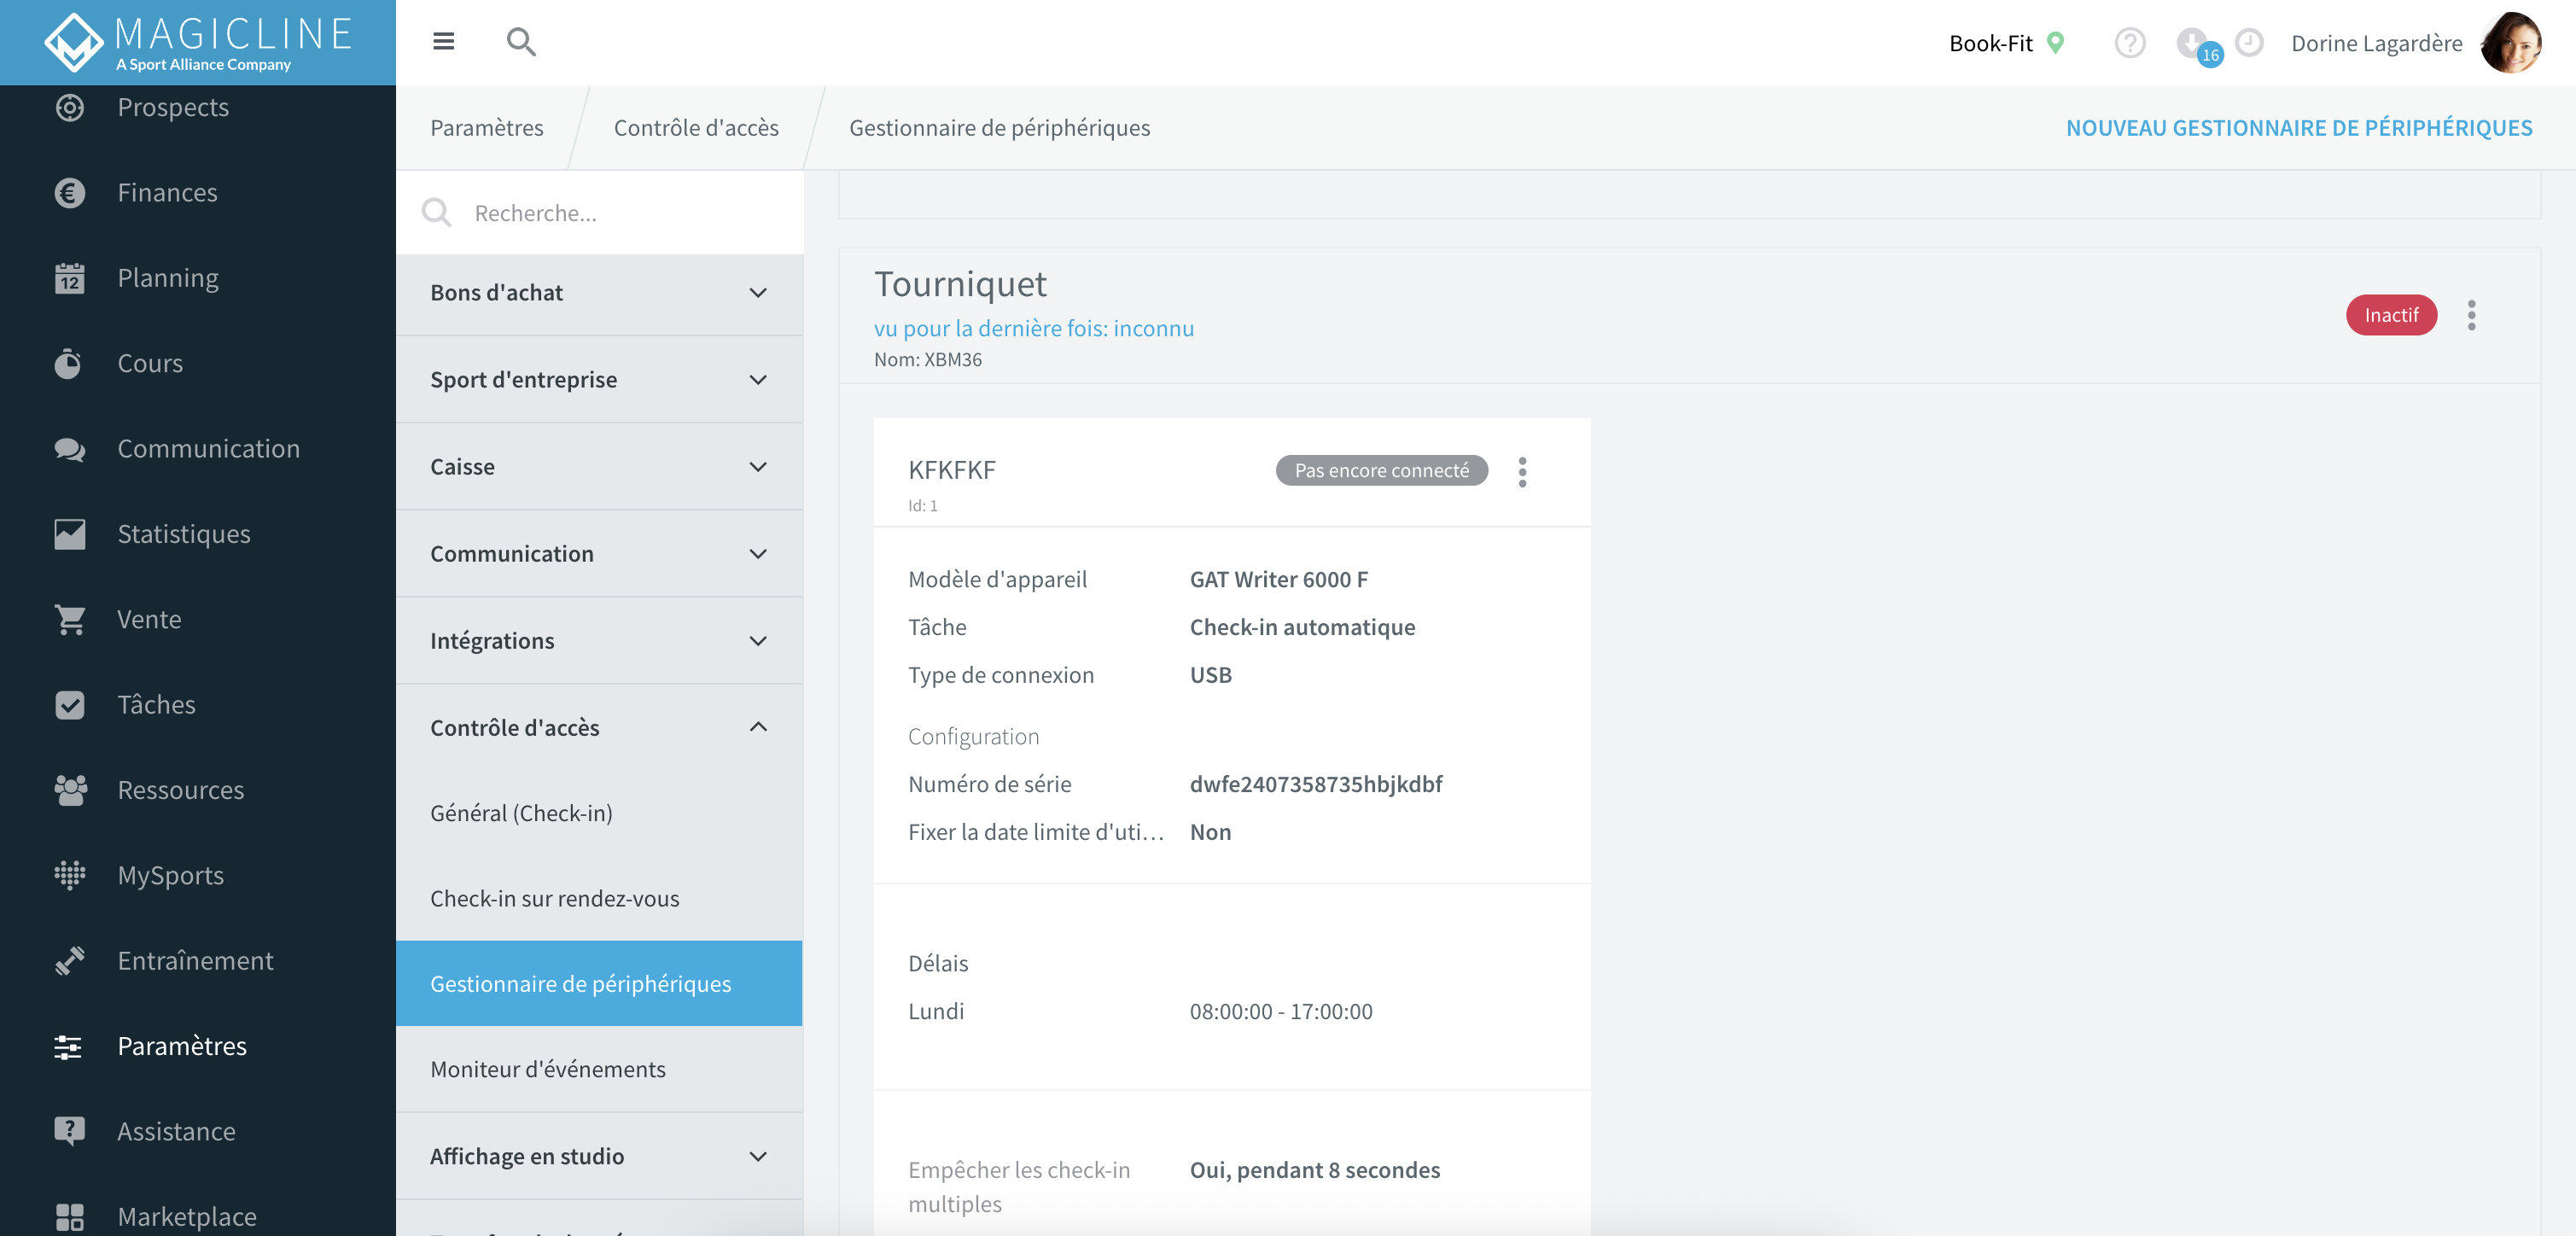The image size is (2576, 1236).
Task: Select Moniteur d'événements item
Action: [599, 1069]
